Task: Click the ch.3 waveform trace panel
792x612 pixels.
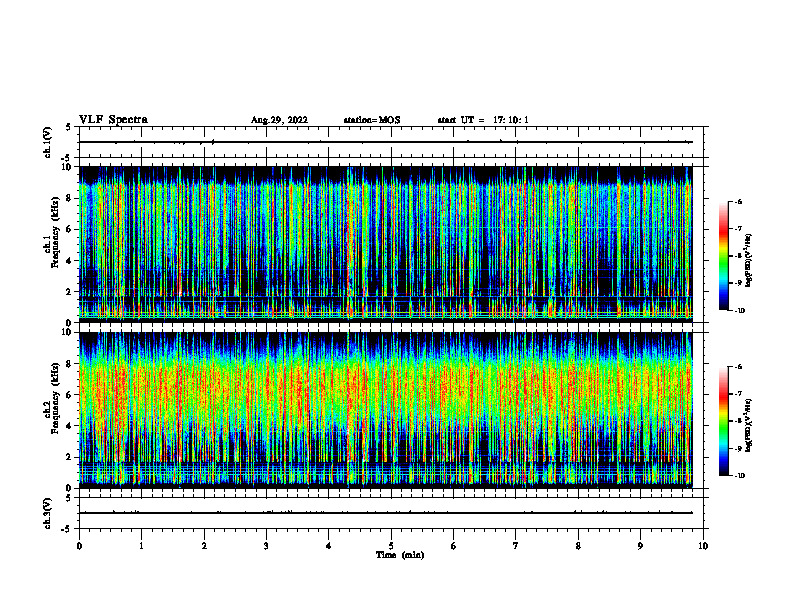Action: point(391,513)
